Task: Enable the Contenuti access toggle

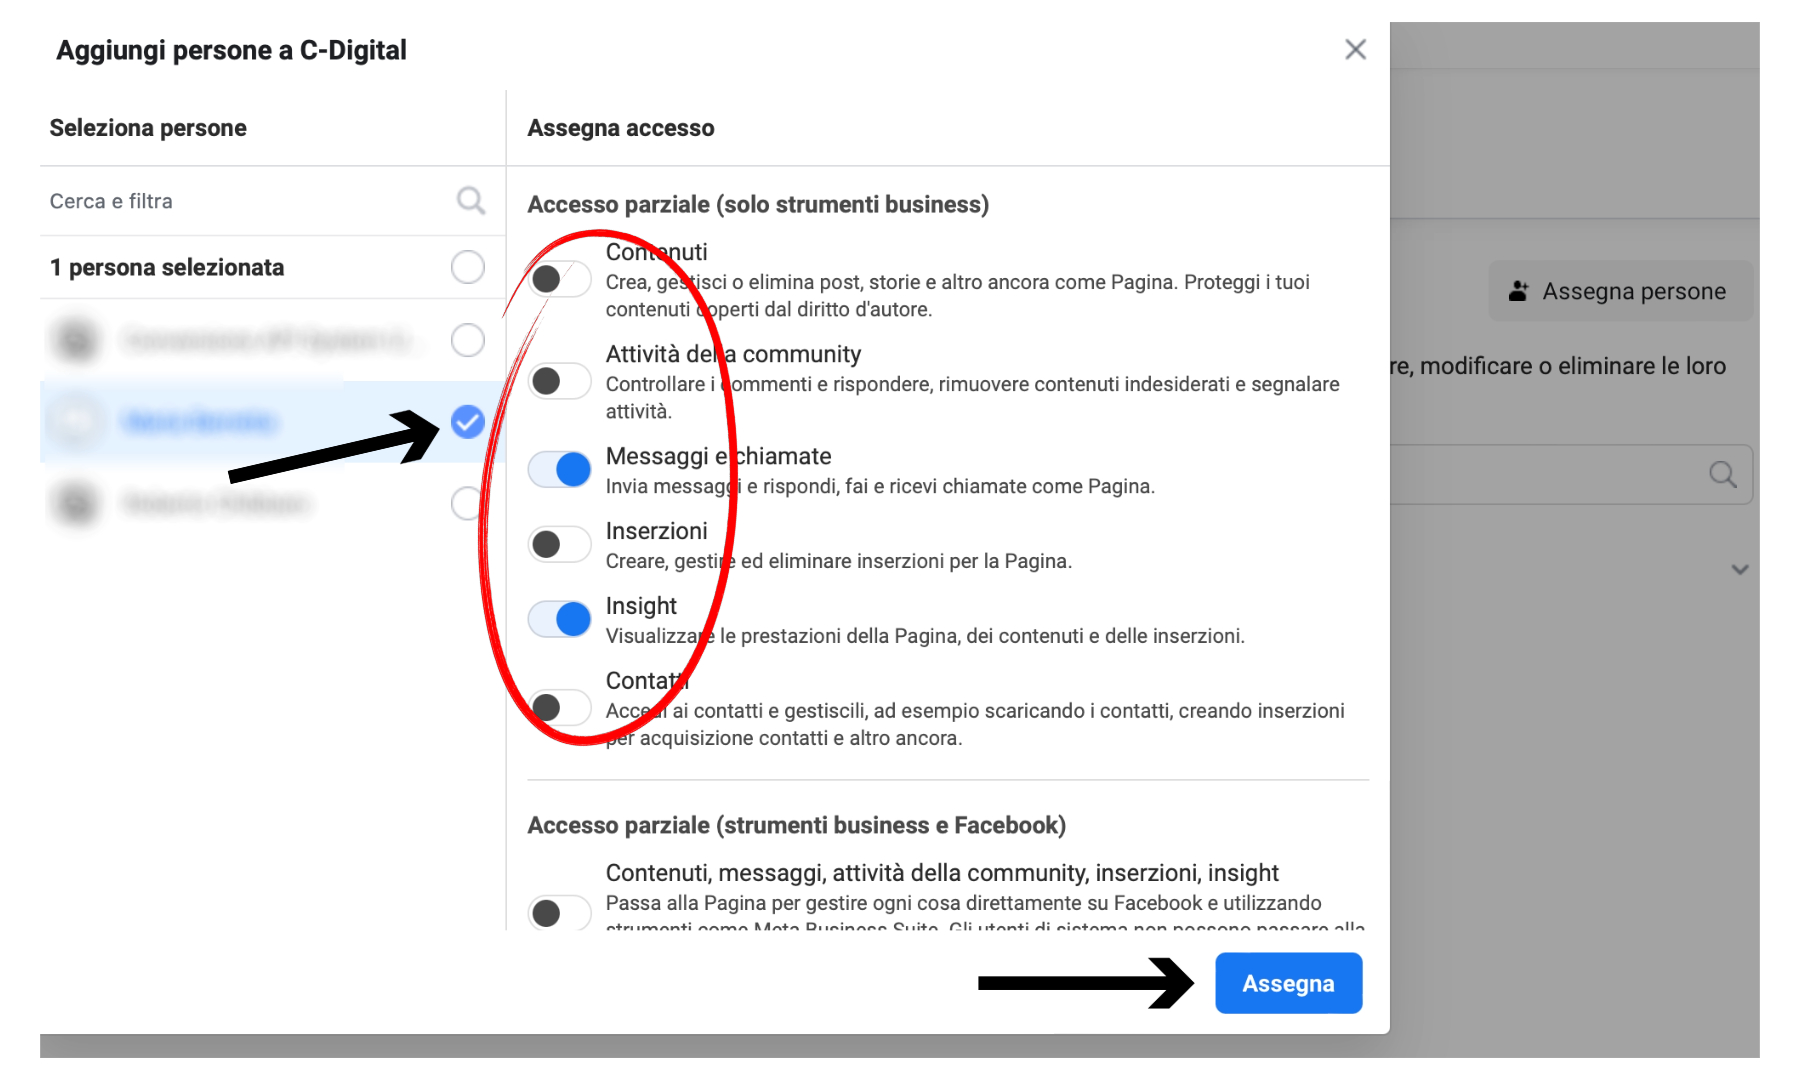Action: click(x=559, y=279)
